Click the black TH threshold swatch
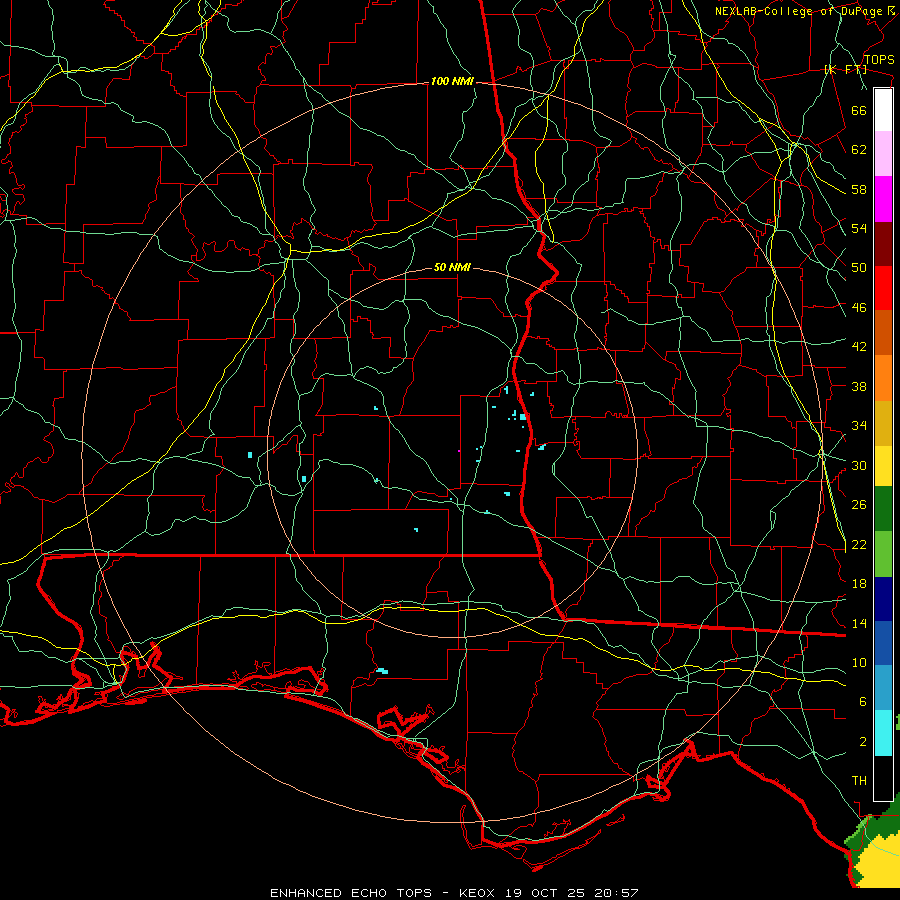Image resolution: width=900 pixels, height=900 pixels. pos(883,778)
